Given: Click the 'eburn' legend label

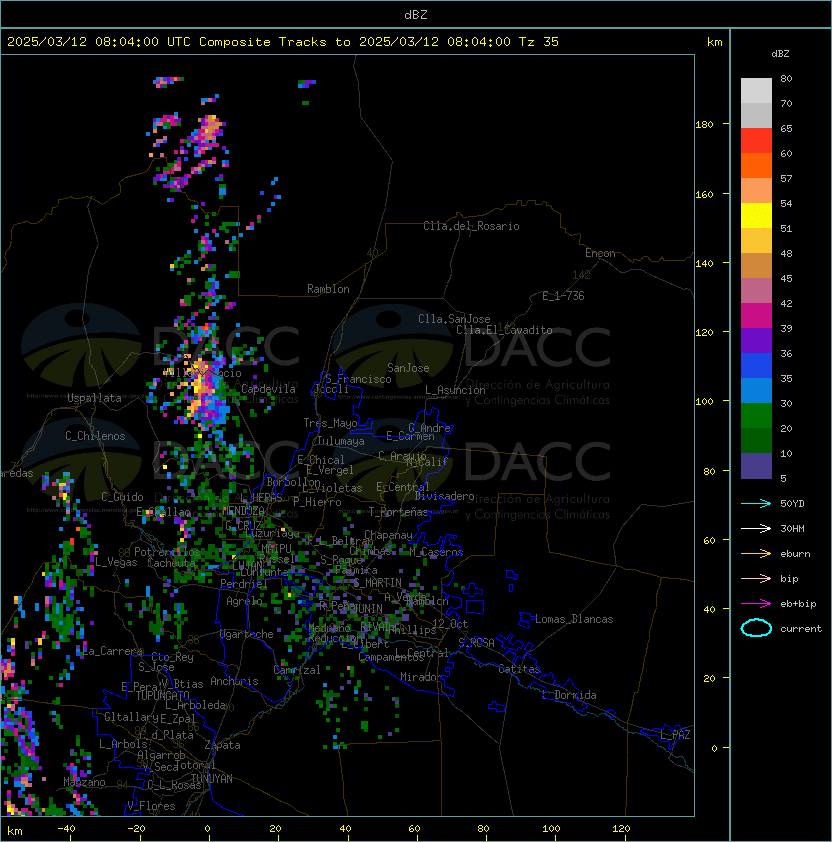Looking at the screenshot, I should coord(795,554).
